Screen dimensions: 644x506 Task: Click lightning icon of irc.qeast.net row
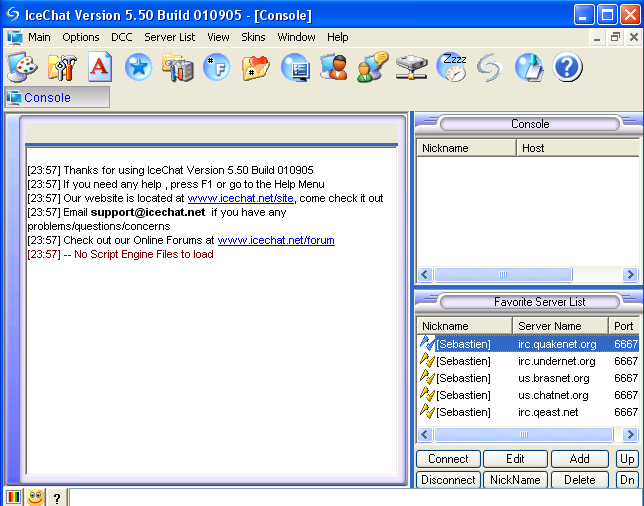pos(427,411)
